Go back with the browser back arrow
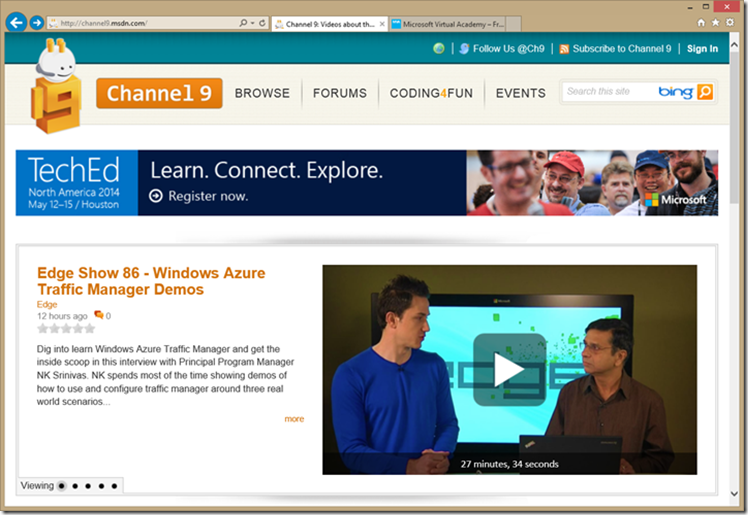Image resolution: width=748 pixels, height=515 pixels. (x=16, y=22)
